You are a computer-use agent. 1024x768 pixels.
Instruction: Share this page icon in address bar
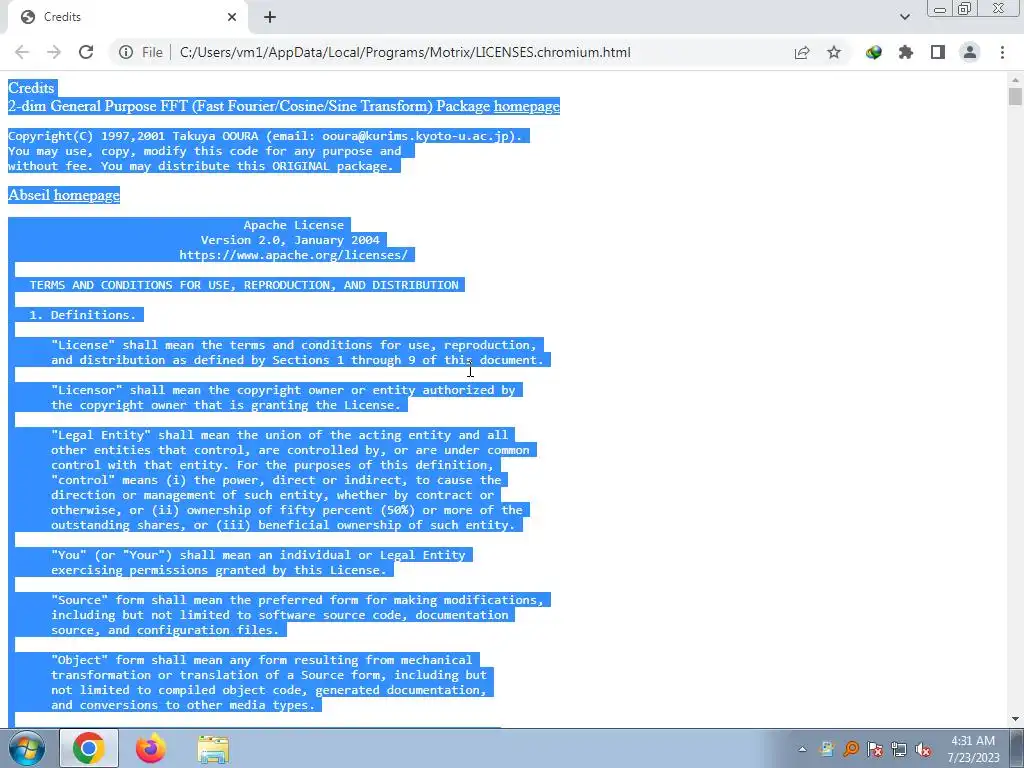click(802, 52)
